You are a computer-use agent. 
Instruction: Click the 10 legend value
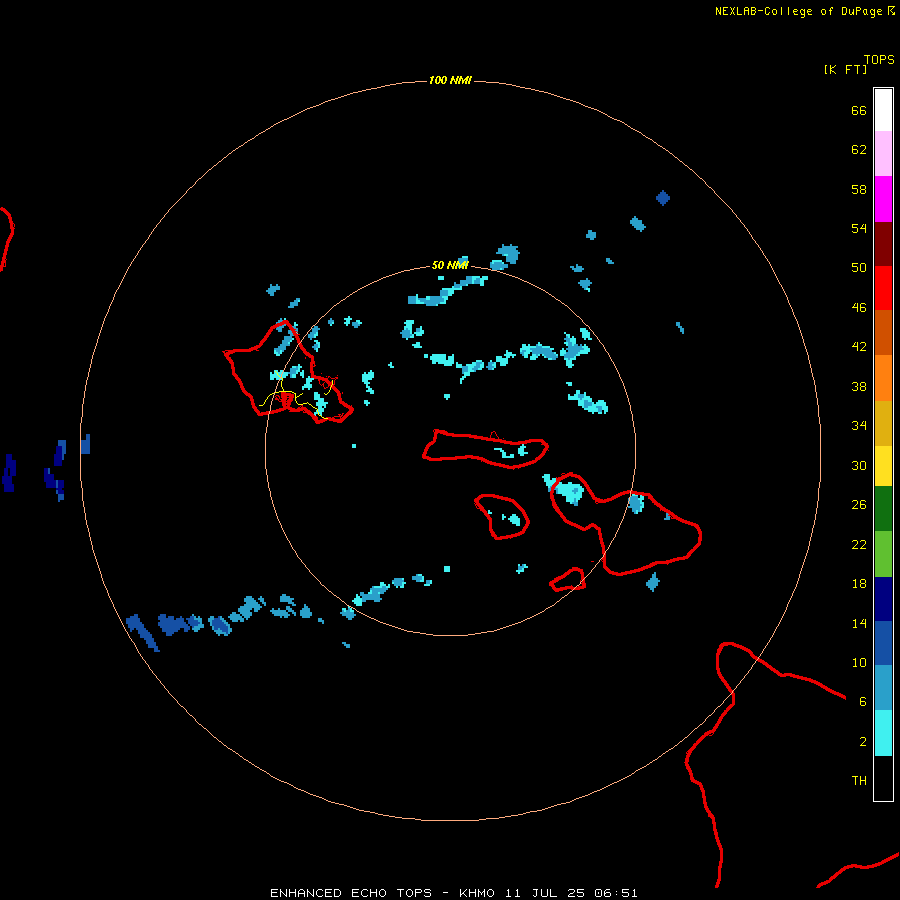[859, 663]
